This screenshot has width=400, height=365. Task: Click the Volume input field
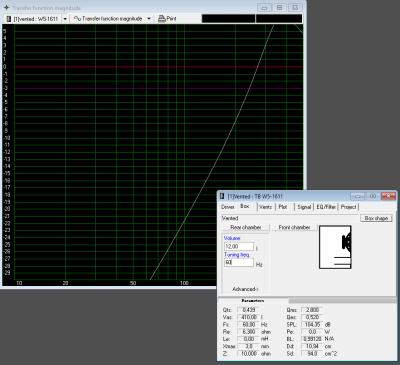239,247
